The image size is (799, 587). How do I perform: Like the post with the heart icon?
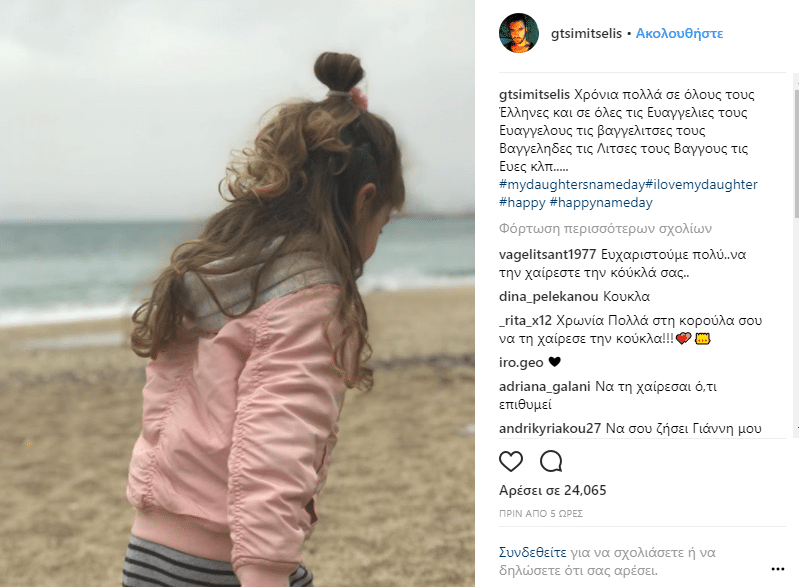point(511,462)
